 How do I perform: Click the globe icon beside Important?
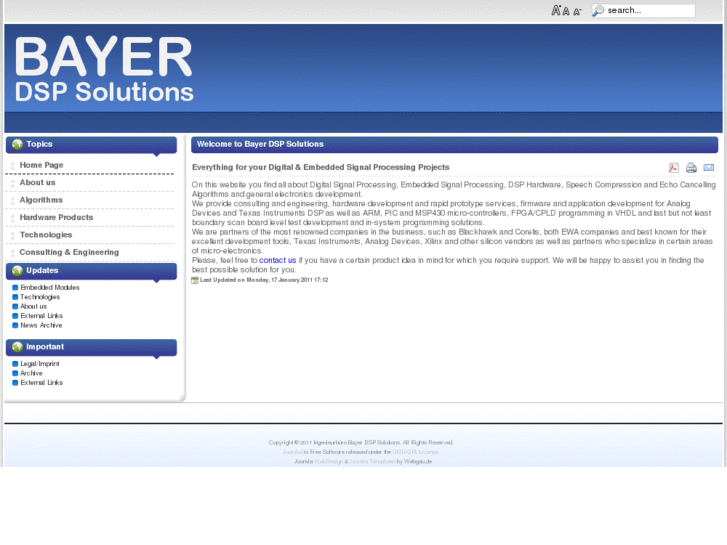[x=17, y=347]
